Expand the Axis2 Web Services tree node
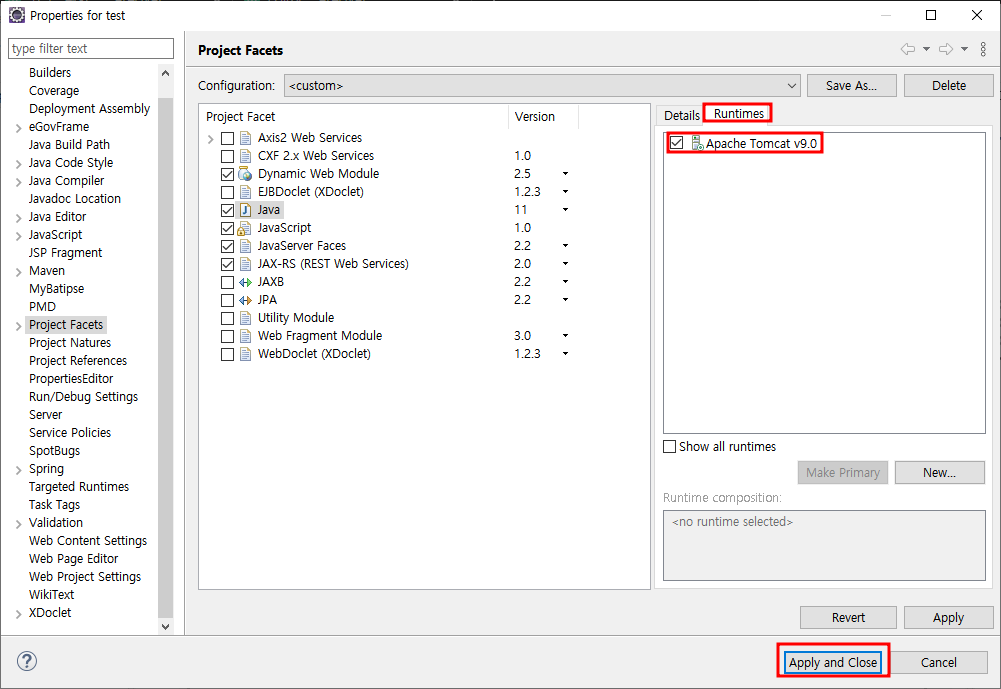 [x=211, y=138]
